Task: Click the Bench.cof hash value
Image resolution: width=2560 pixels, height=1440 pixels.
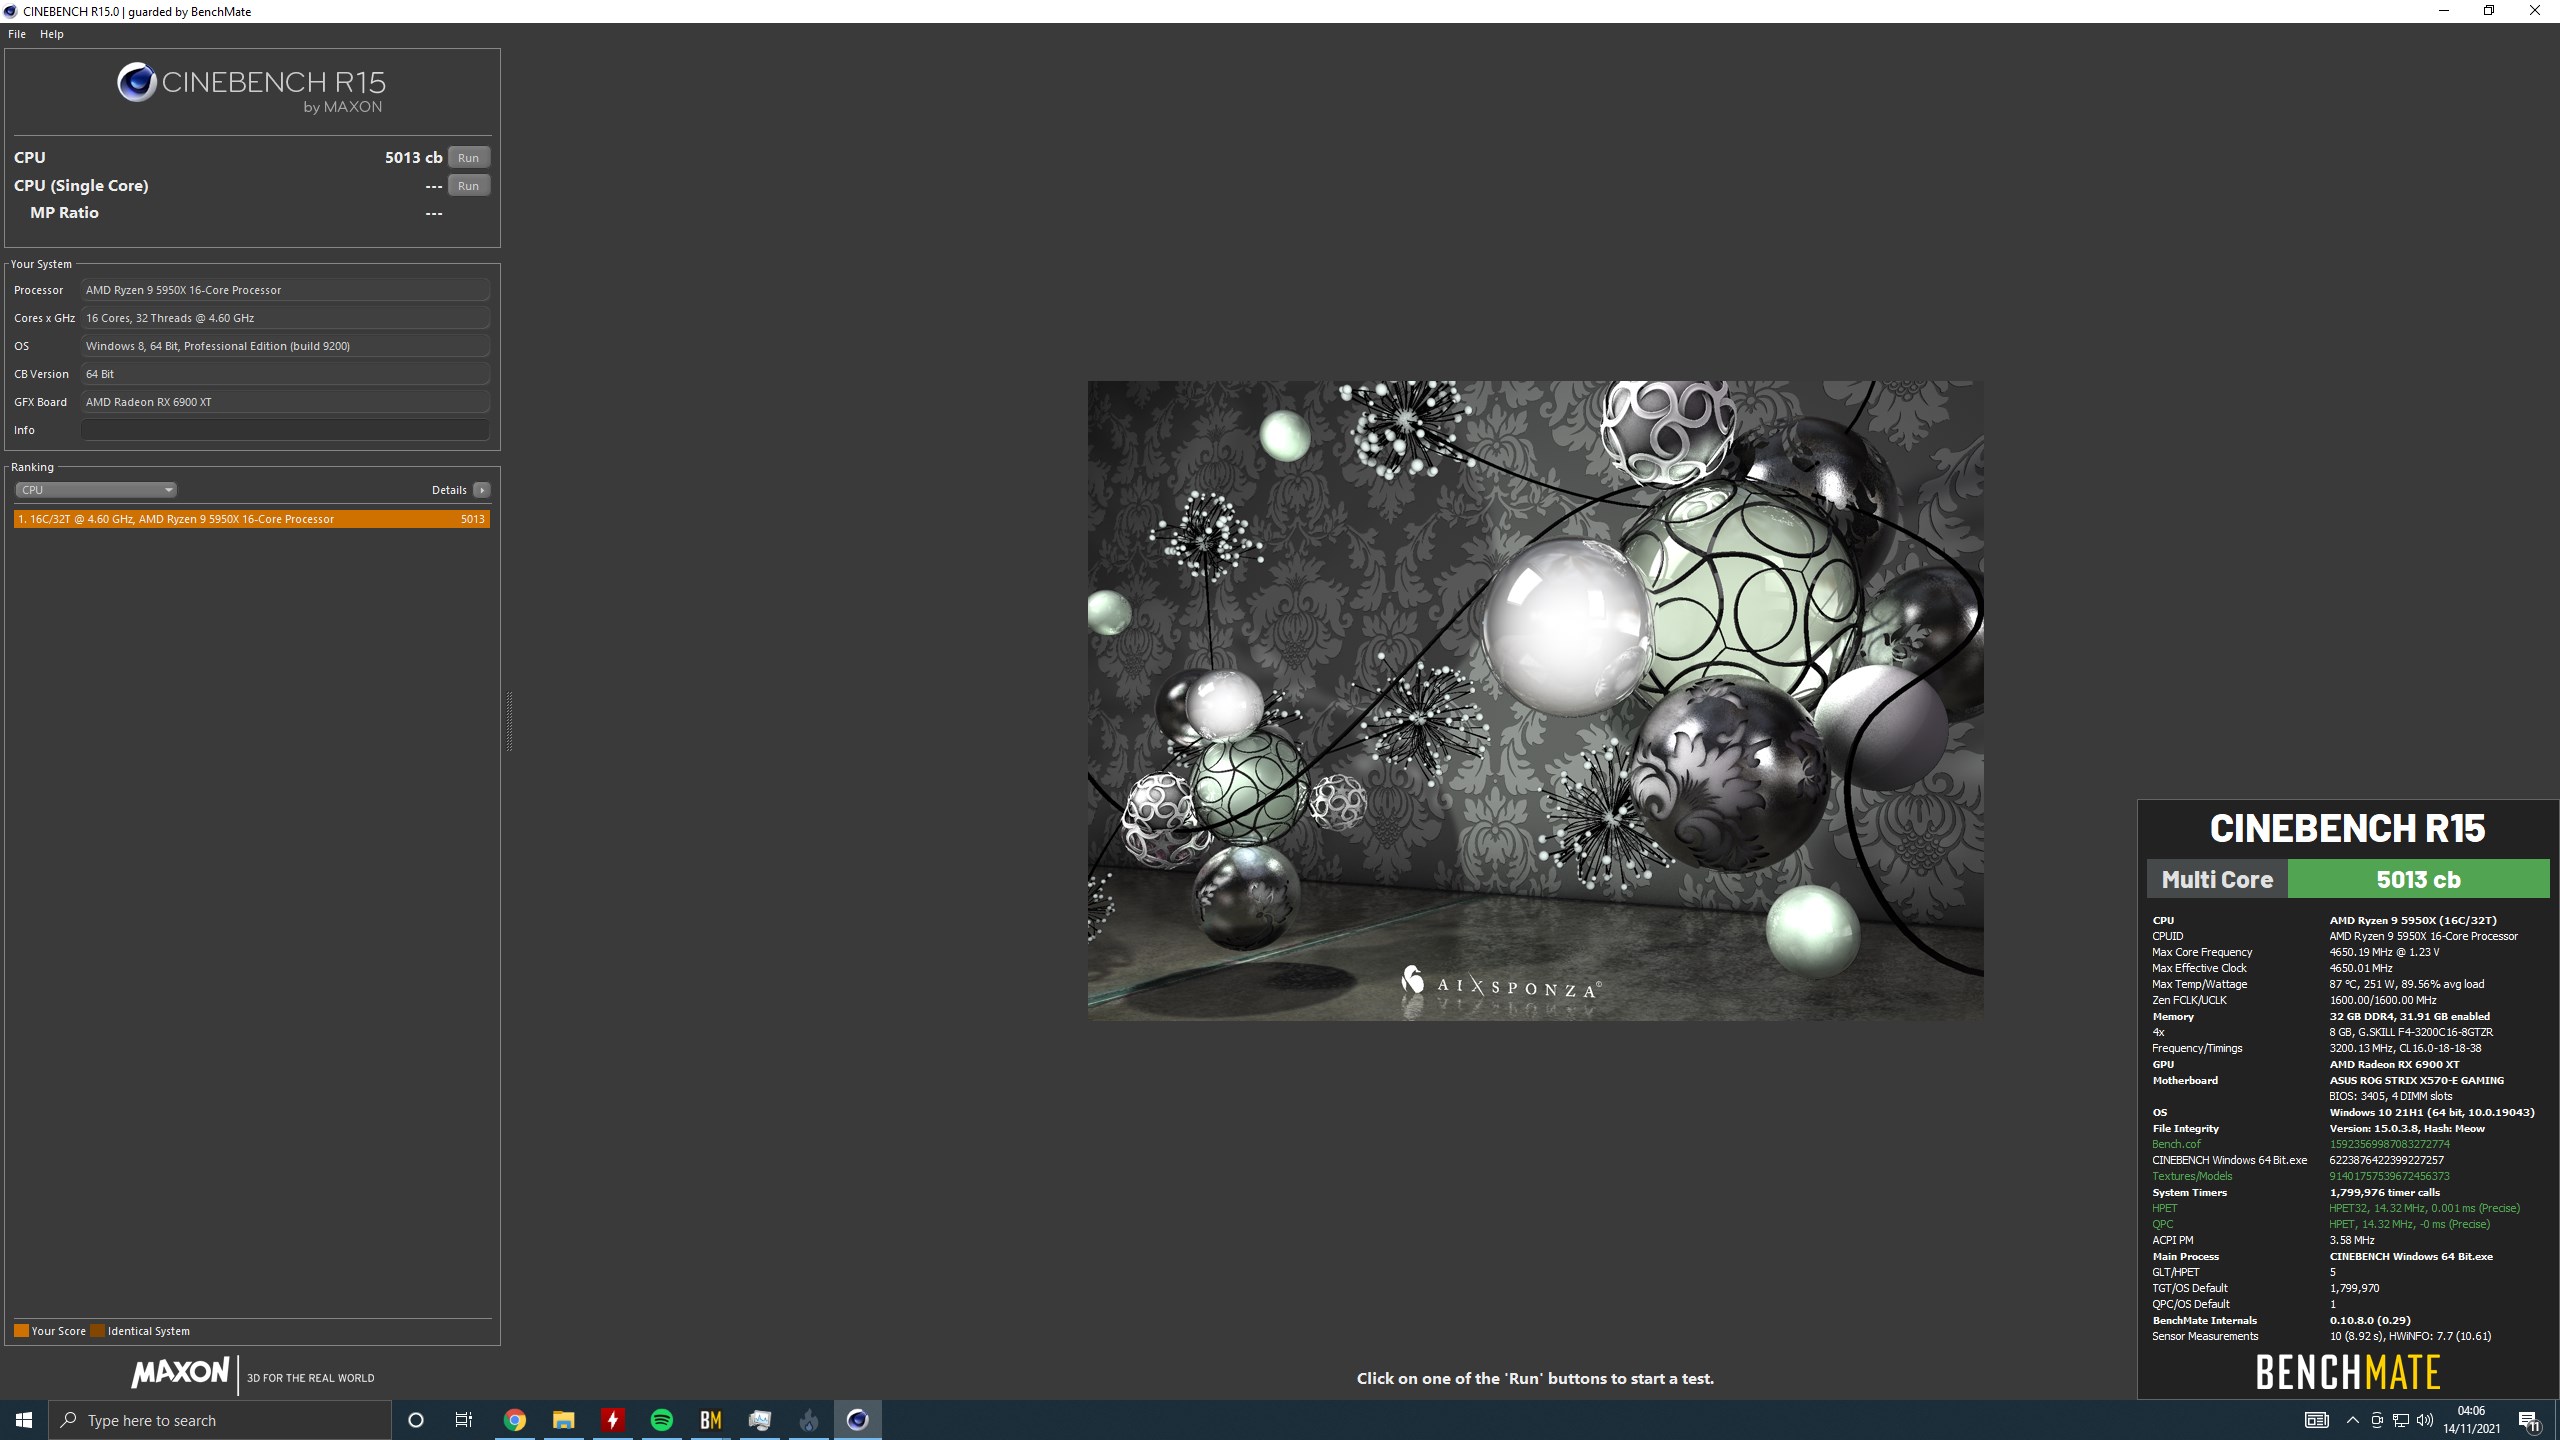Action: [2389, 1144]
